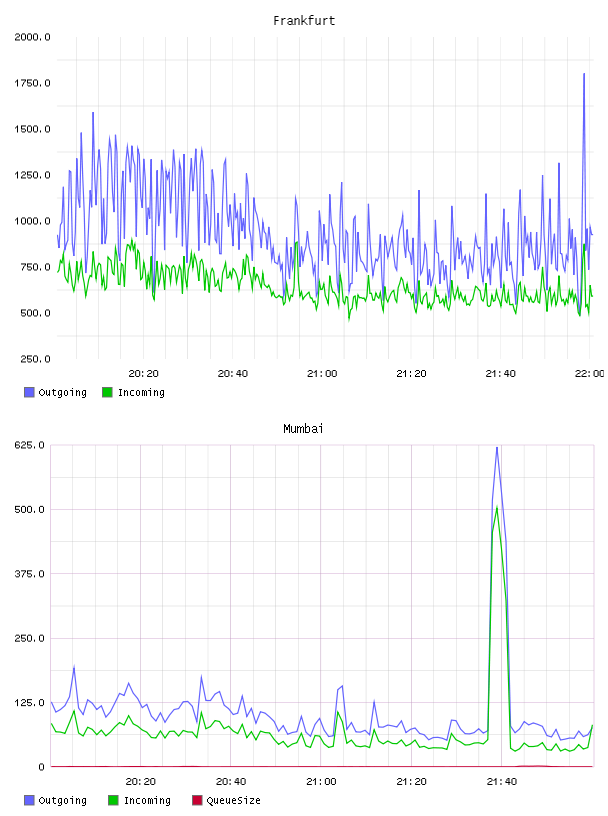Click the 22:00 time label on Frankfurt chart

click(x=590, y=374)
